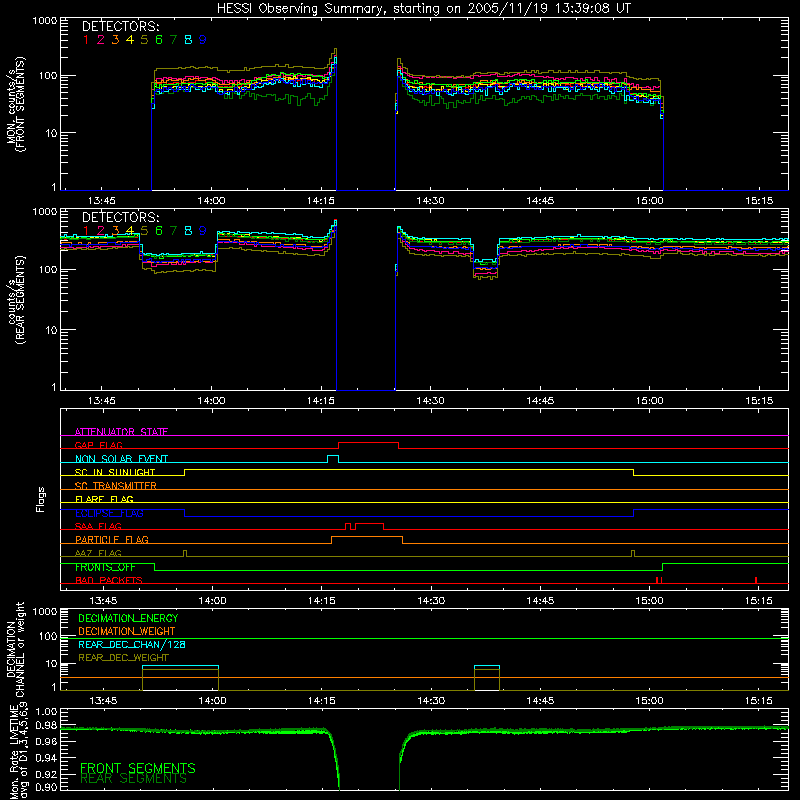Click the SC_IN_SUNLIGHT flag label
This screenshot has width=800, height=800.
point(115,472)
